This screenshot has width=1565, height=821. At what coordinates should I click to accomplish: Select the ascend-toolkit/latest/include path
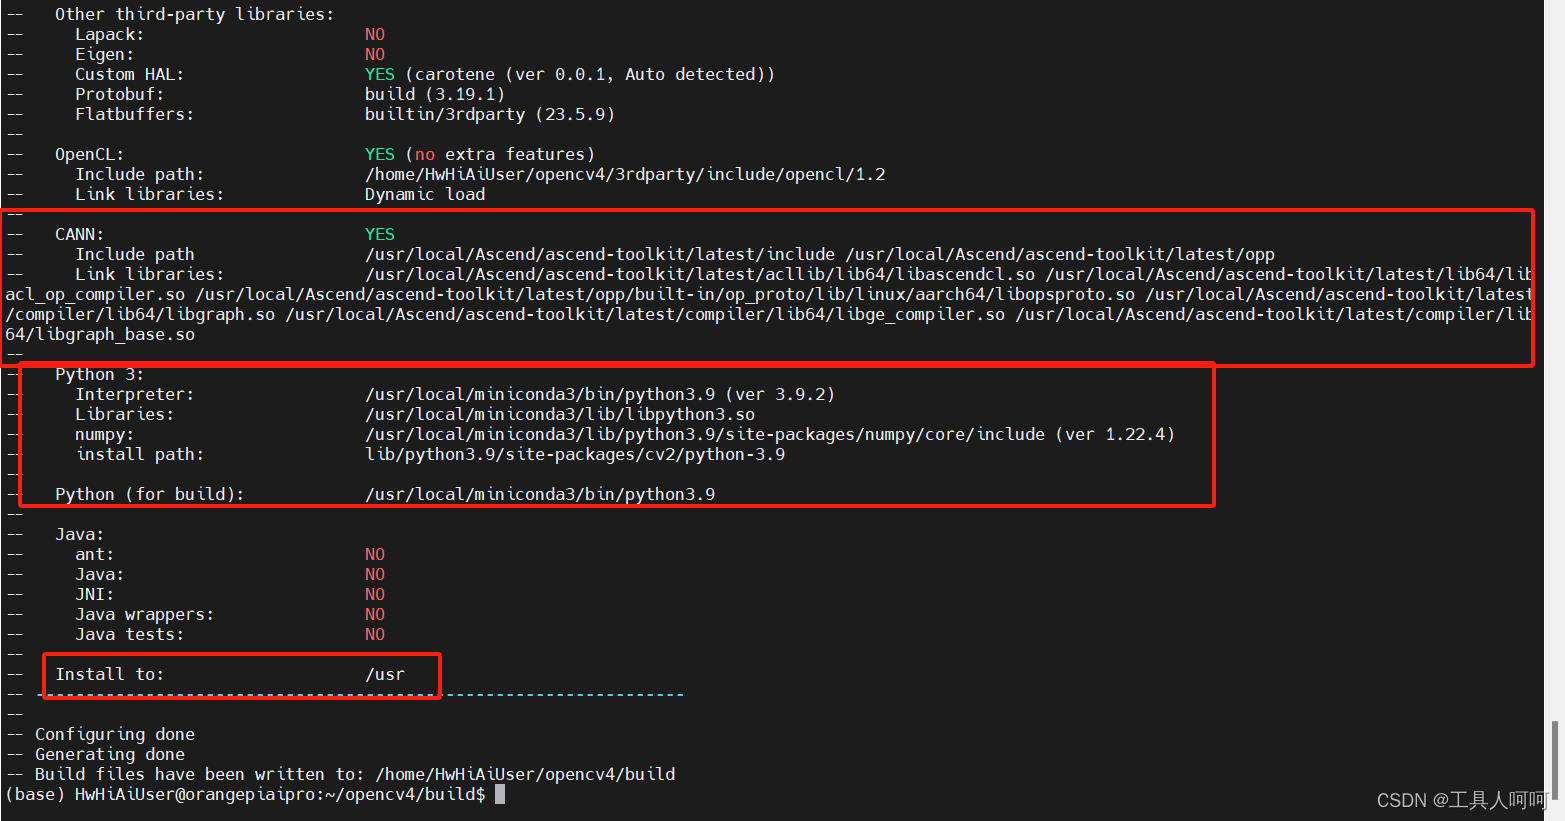coord(600,254)
